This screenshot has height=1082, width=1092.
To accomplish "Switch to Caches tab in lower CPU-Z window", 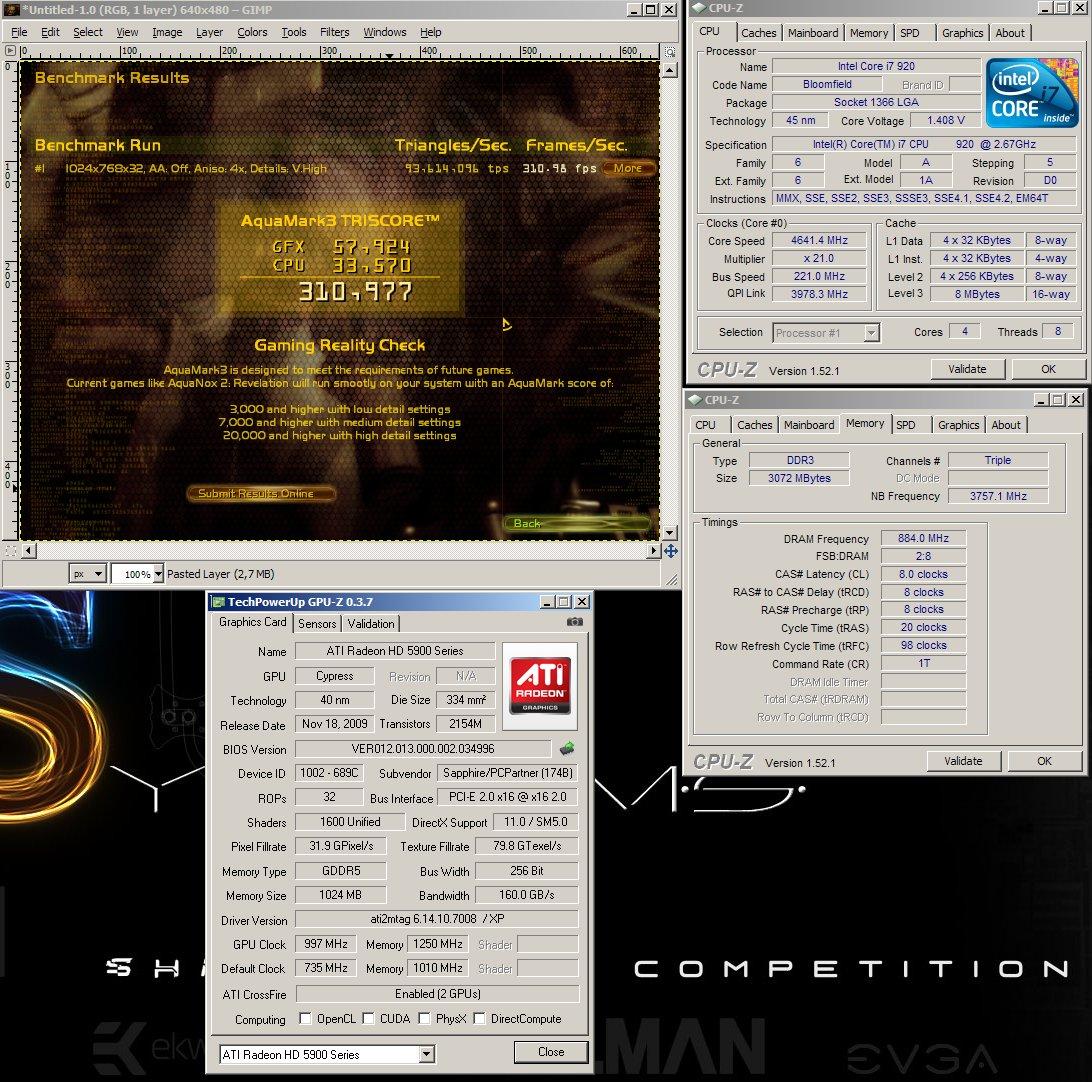I will 754,425.
